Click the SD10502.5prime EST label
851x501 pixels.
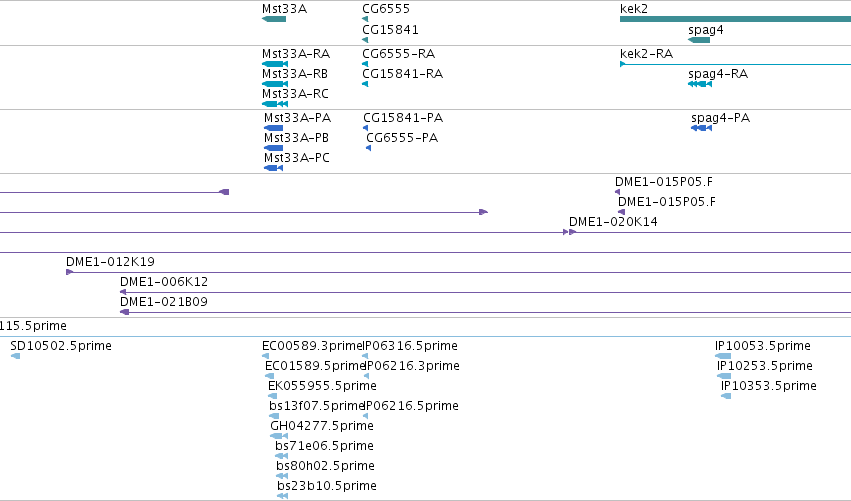click(x=61, y=346)
